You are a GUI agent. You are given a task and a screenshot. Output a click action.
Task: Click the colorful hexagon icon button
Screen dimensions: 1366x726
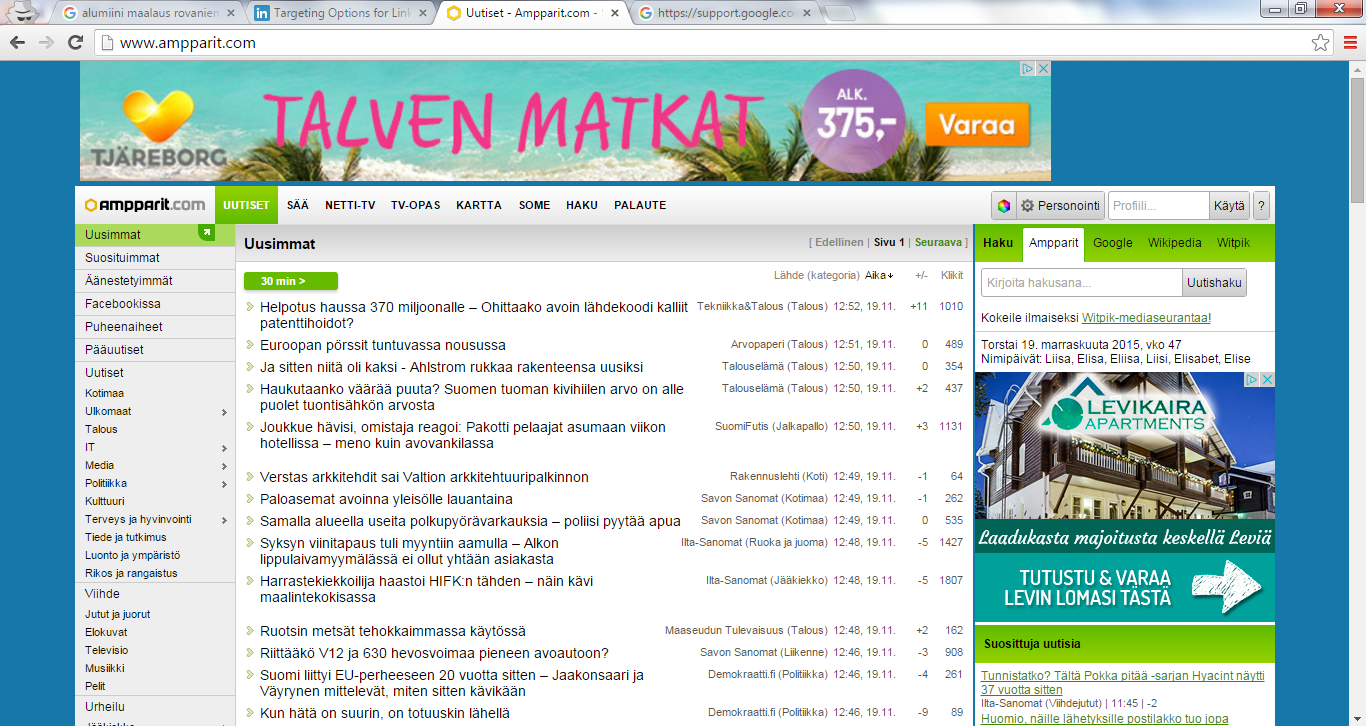(x=1003, y=206)
